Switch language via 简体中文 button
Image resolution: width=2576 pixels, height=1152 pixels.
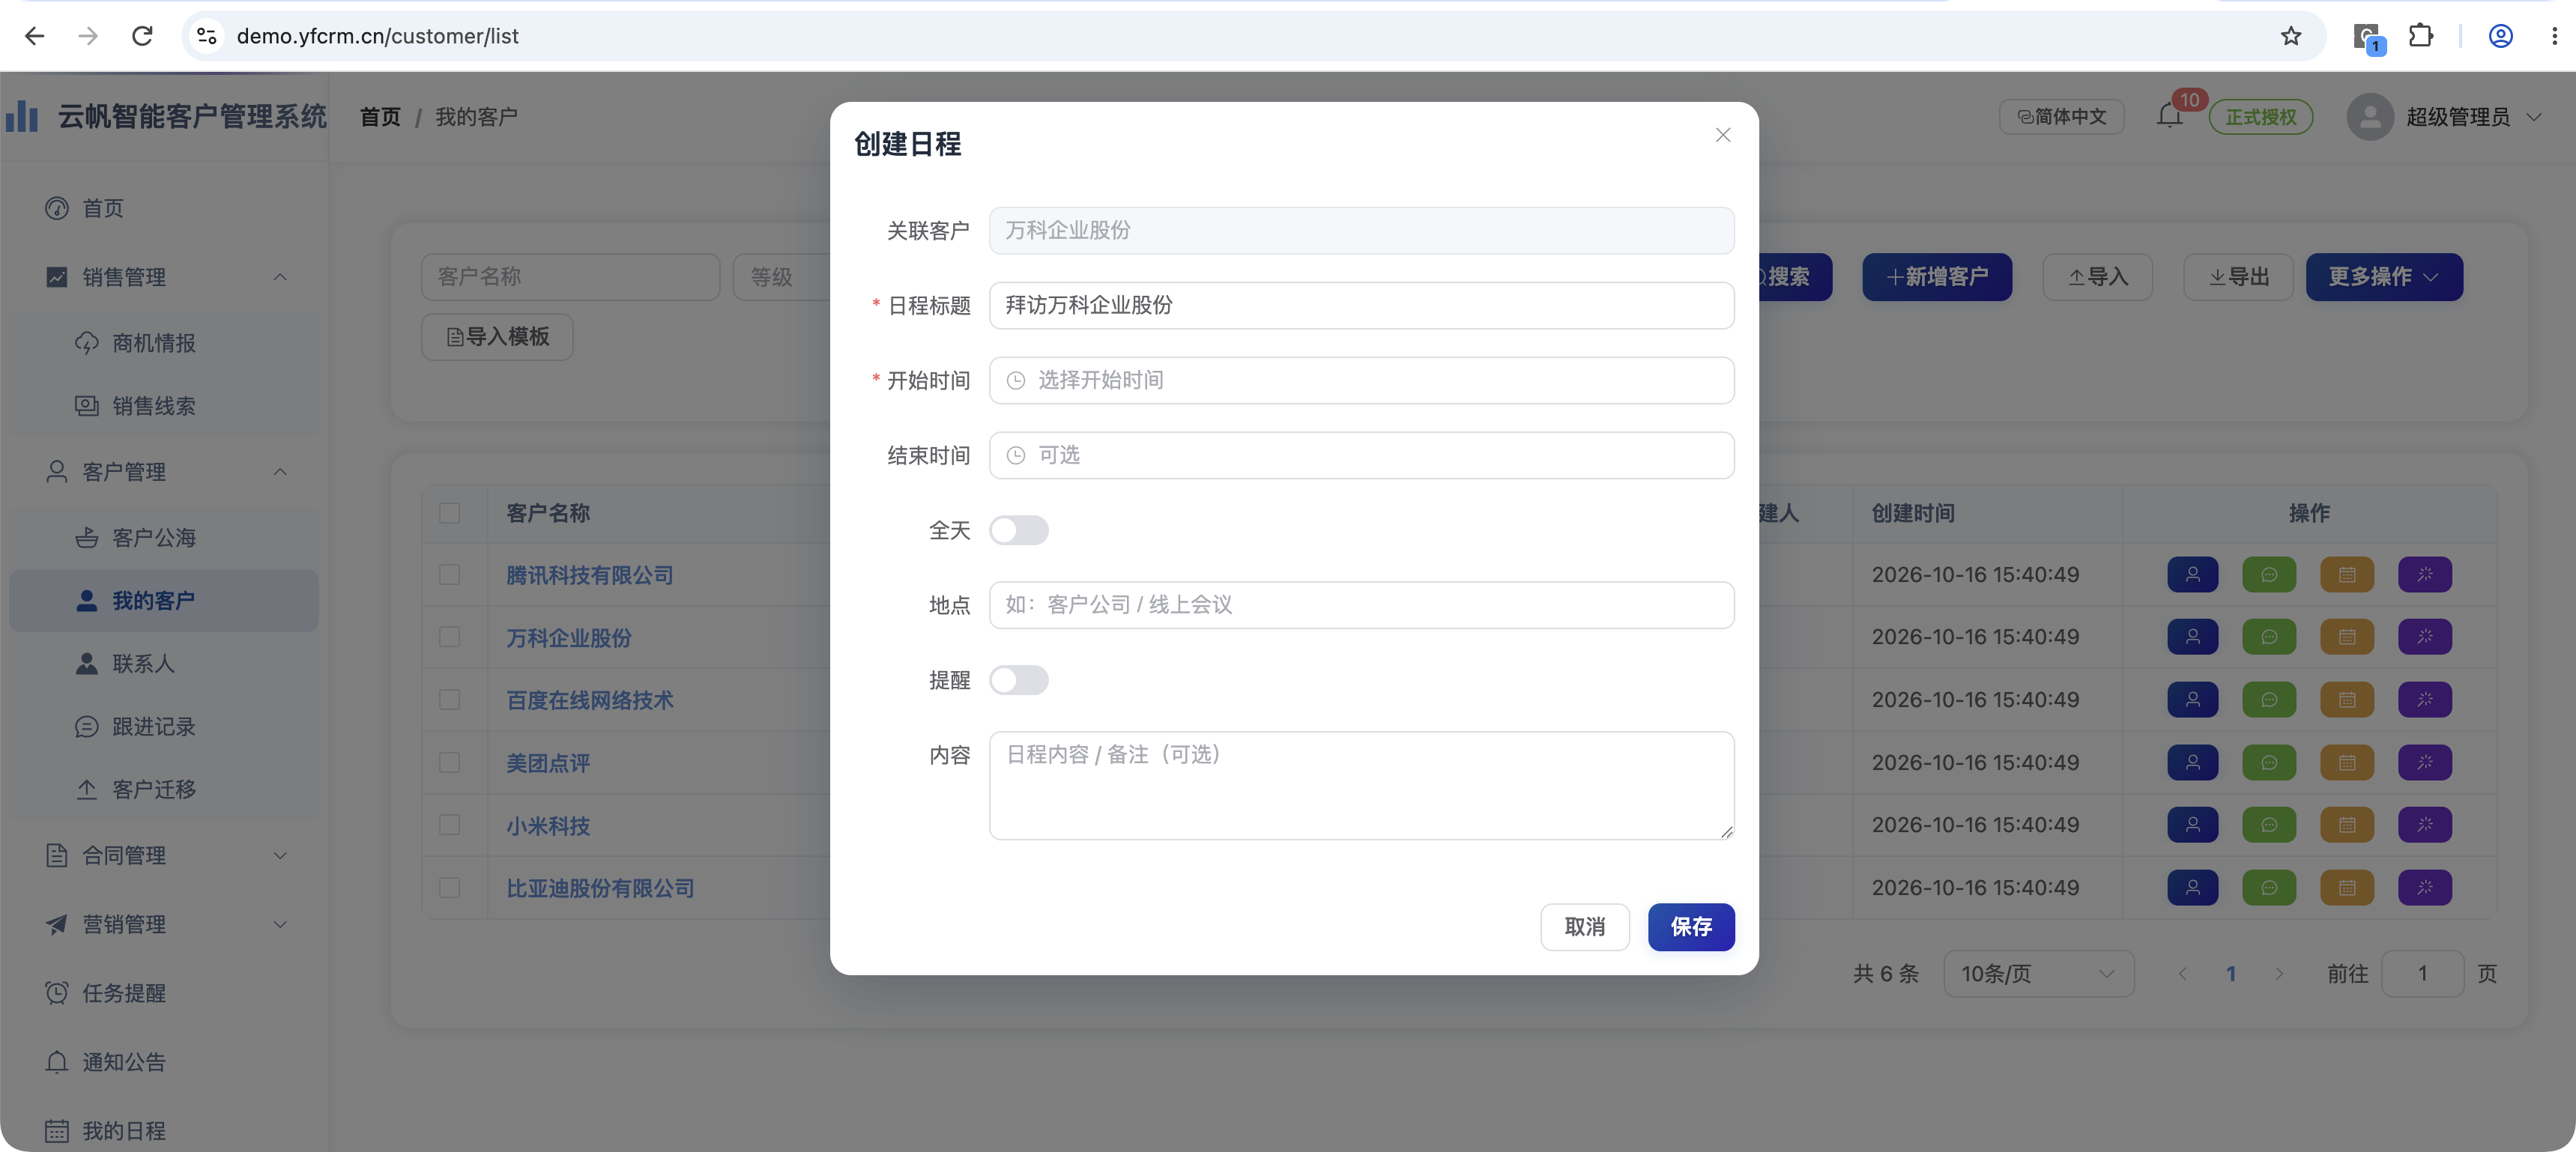2061,117
